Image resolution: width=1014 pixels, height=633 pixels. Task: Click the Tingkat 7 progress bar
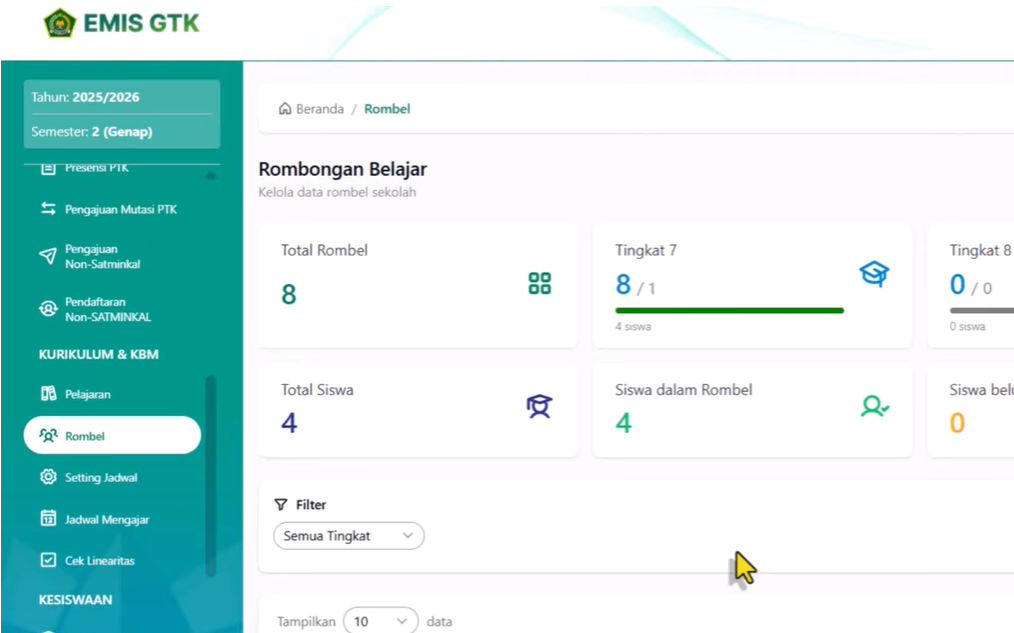pyautogui.click(x=729, y=311)
